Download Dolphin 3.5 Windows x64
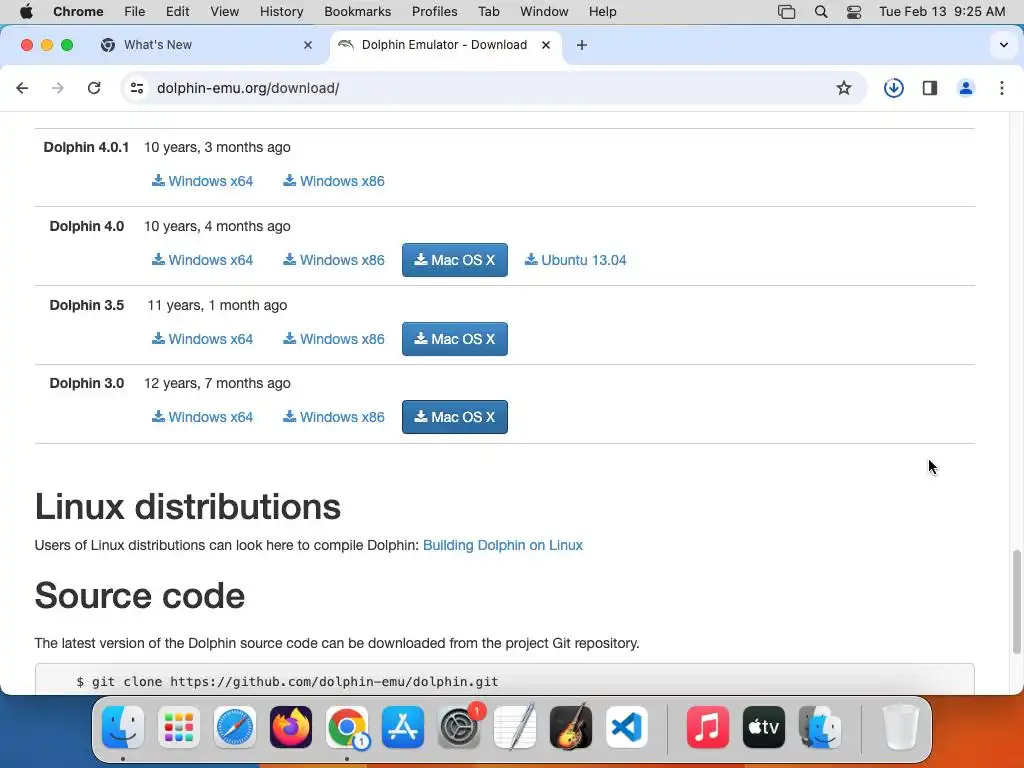 click(x=202, y=339)
